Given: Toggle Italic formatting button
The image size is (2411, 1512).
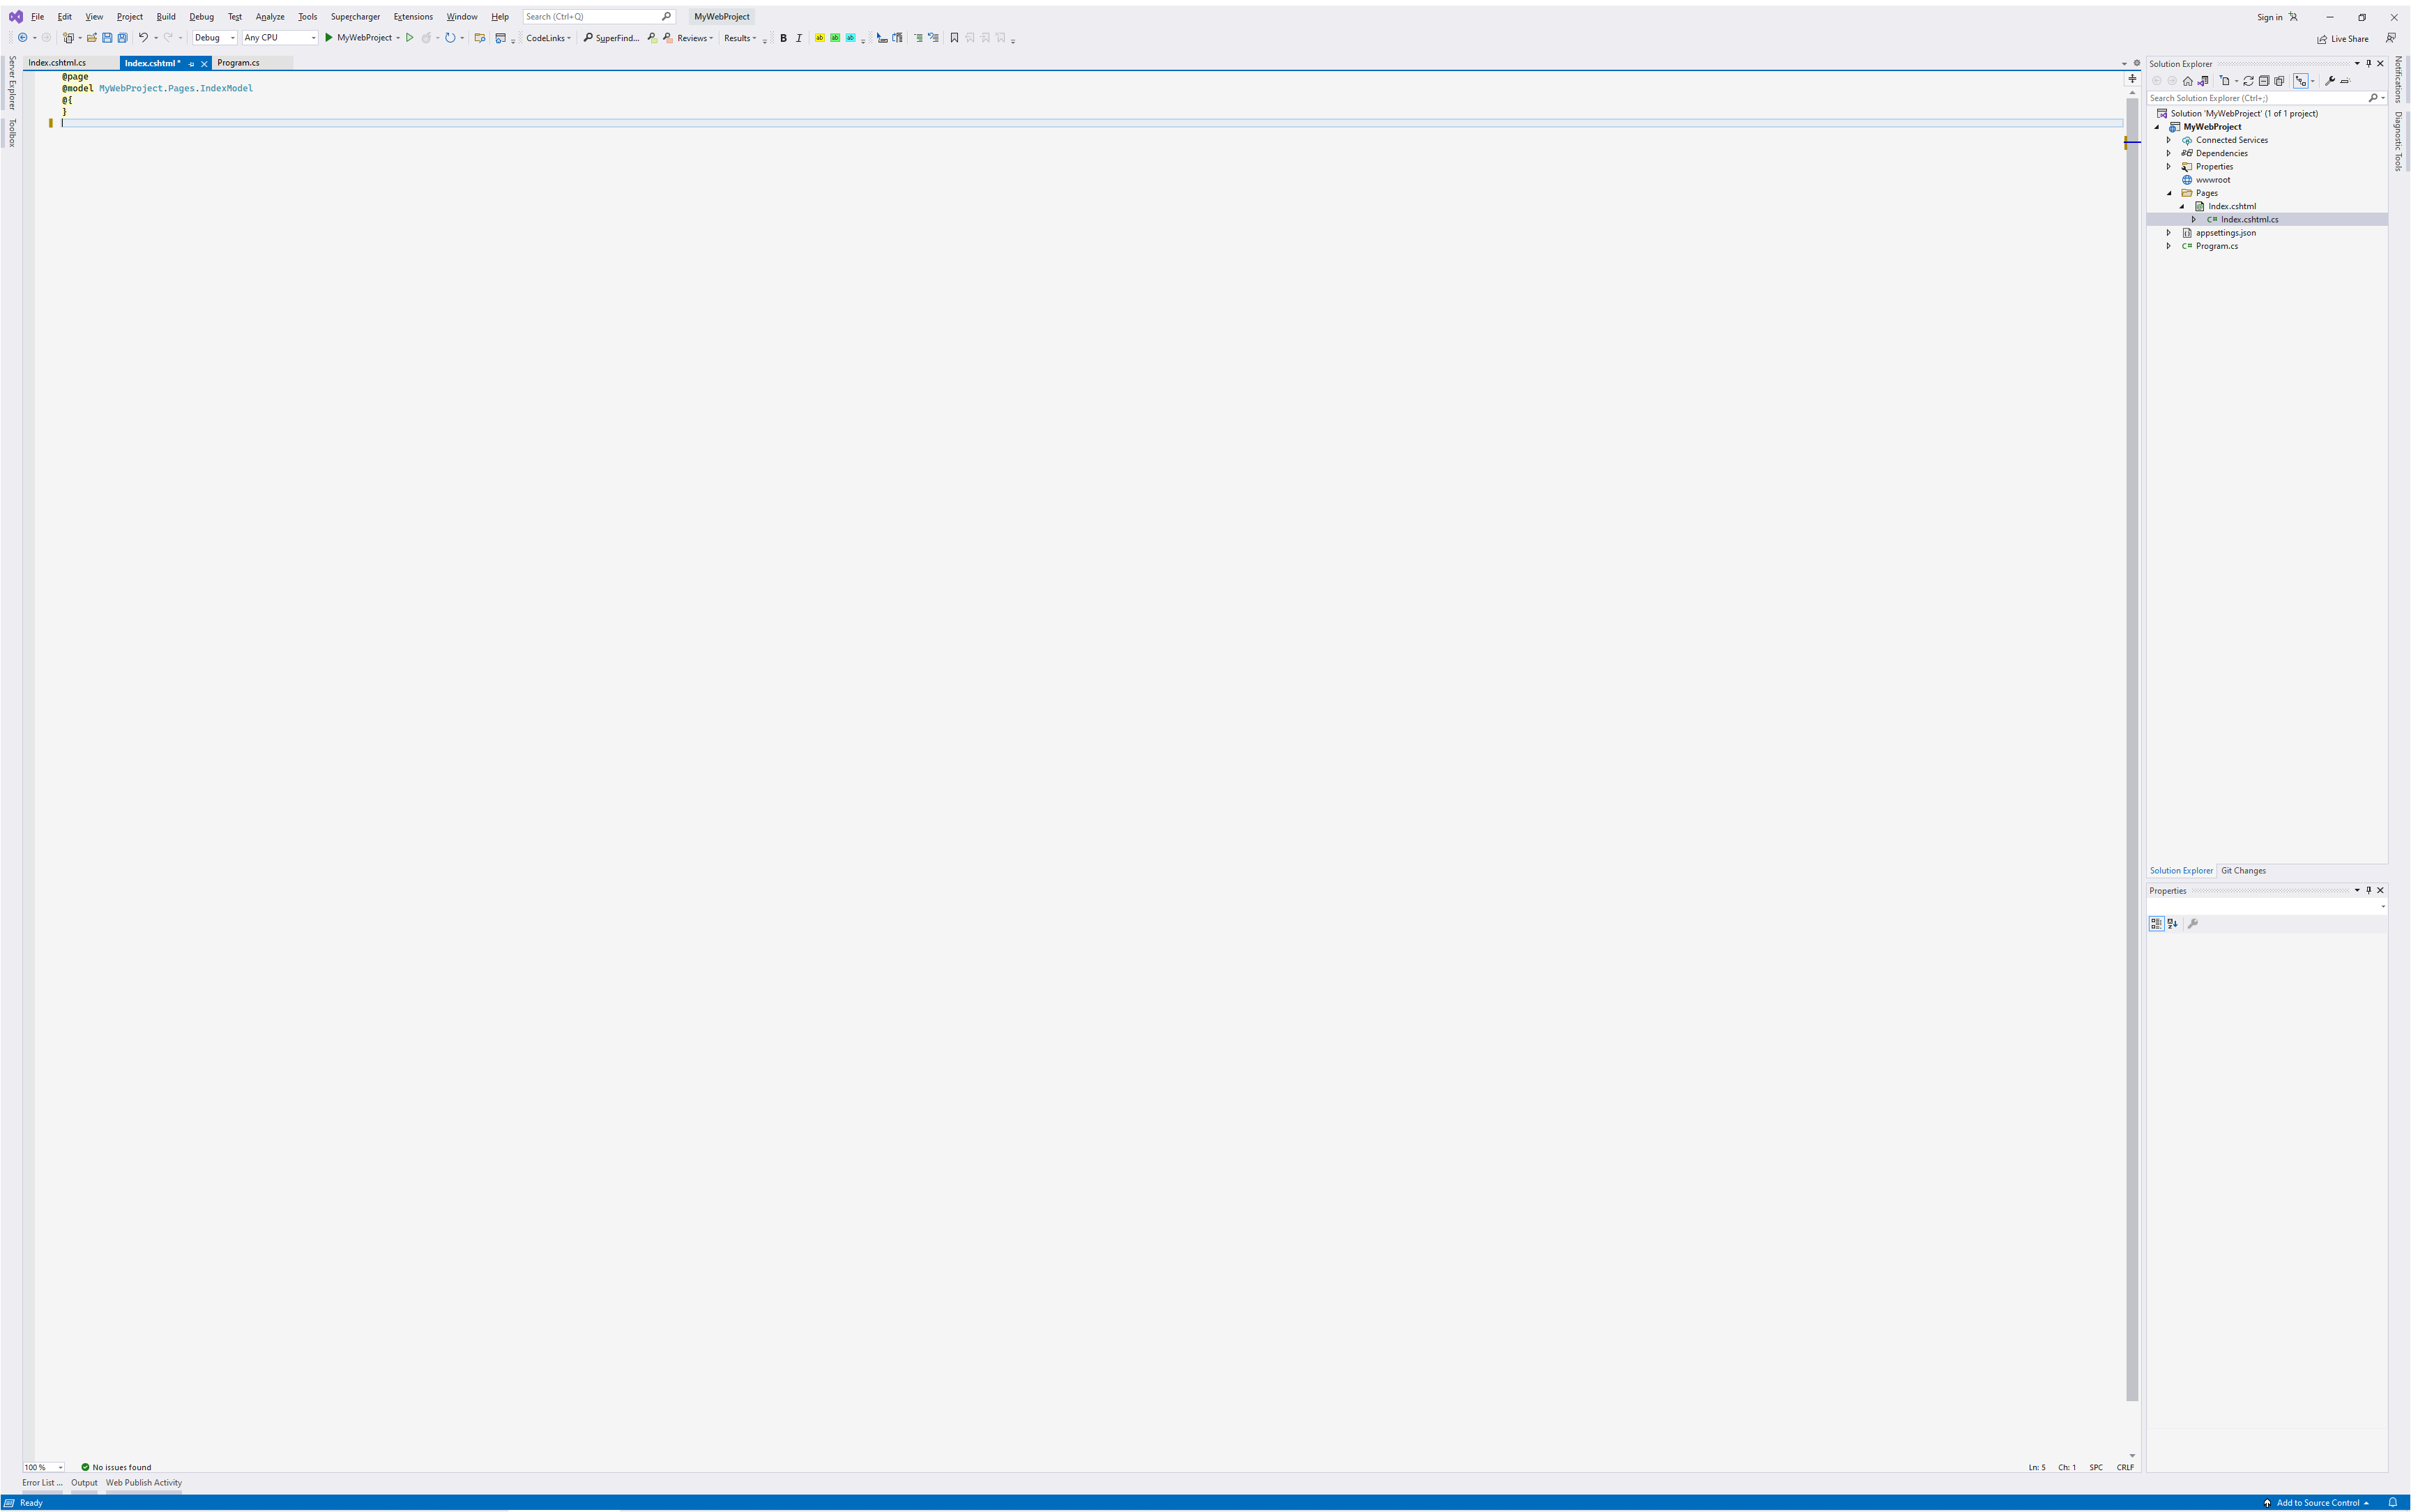Looking at the screenshot, I should point(798,38).
